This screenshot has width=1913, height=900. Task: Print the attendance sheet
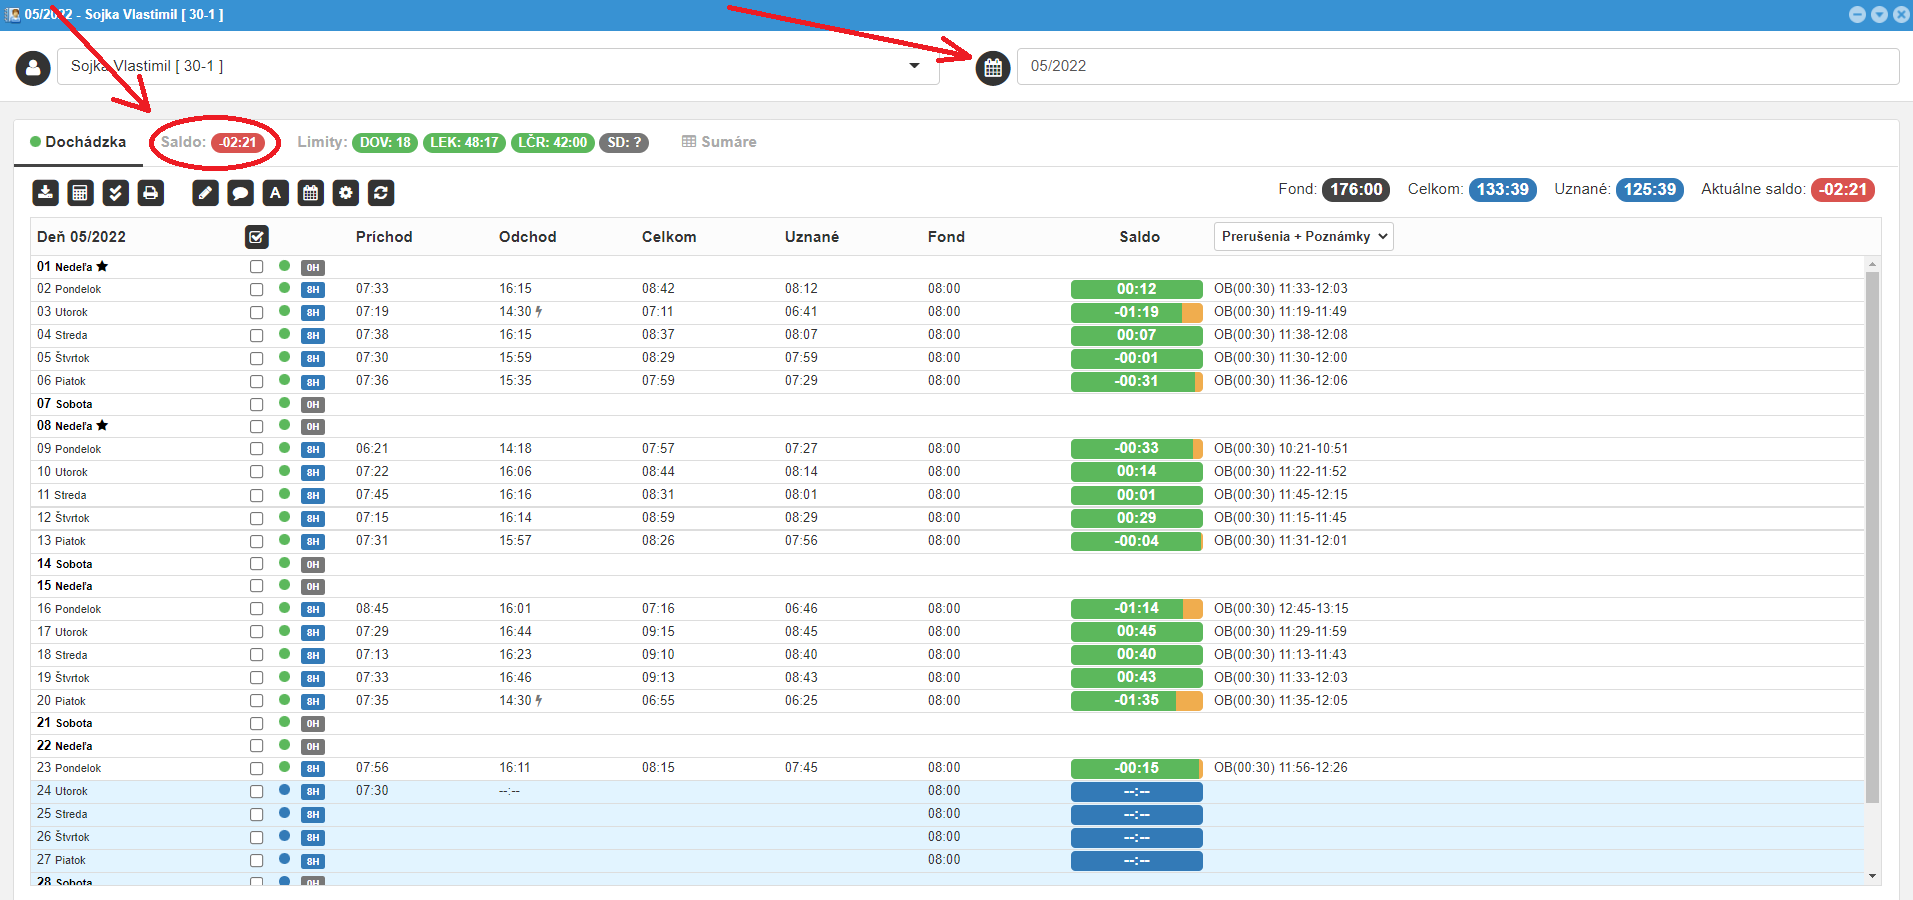coord(150,193)
